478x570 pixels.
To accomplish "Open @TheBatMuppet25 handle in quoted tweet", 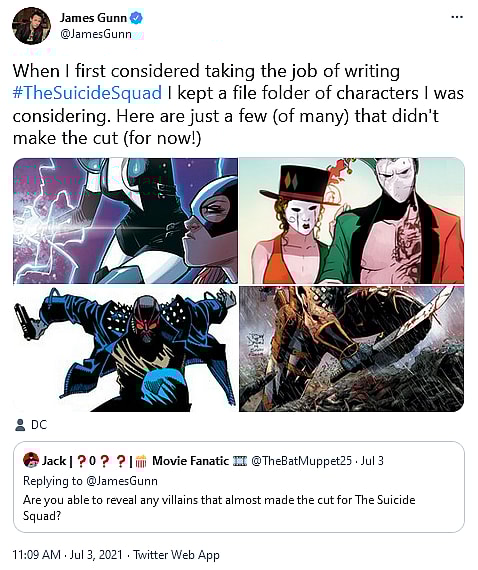I will 302,461.
